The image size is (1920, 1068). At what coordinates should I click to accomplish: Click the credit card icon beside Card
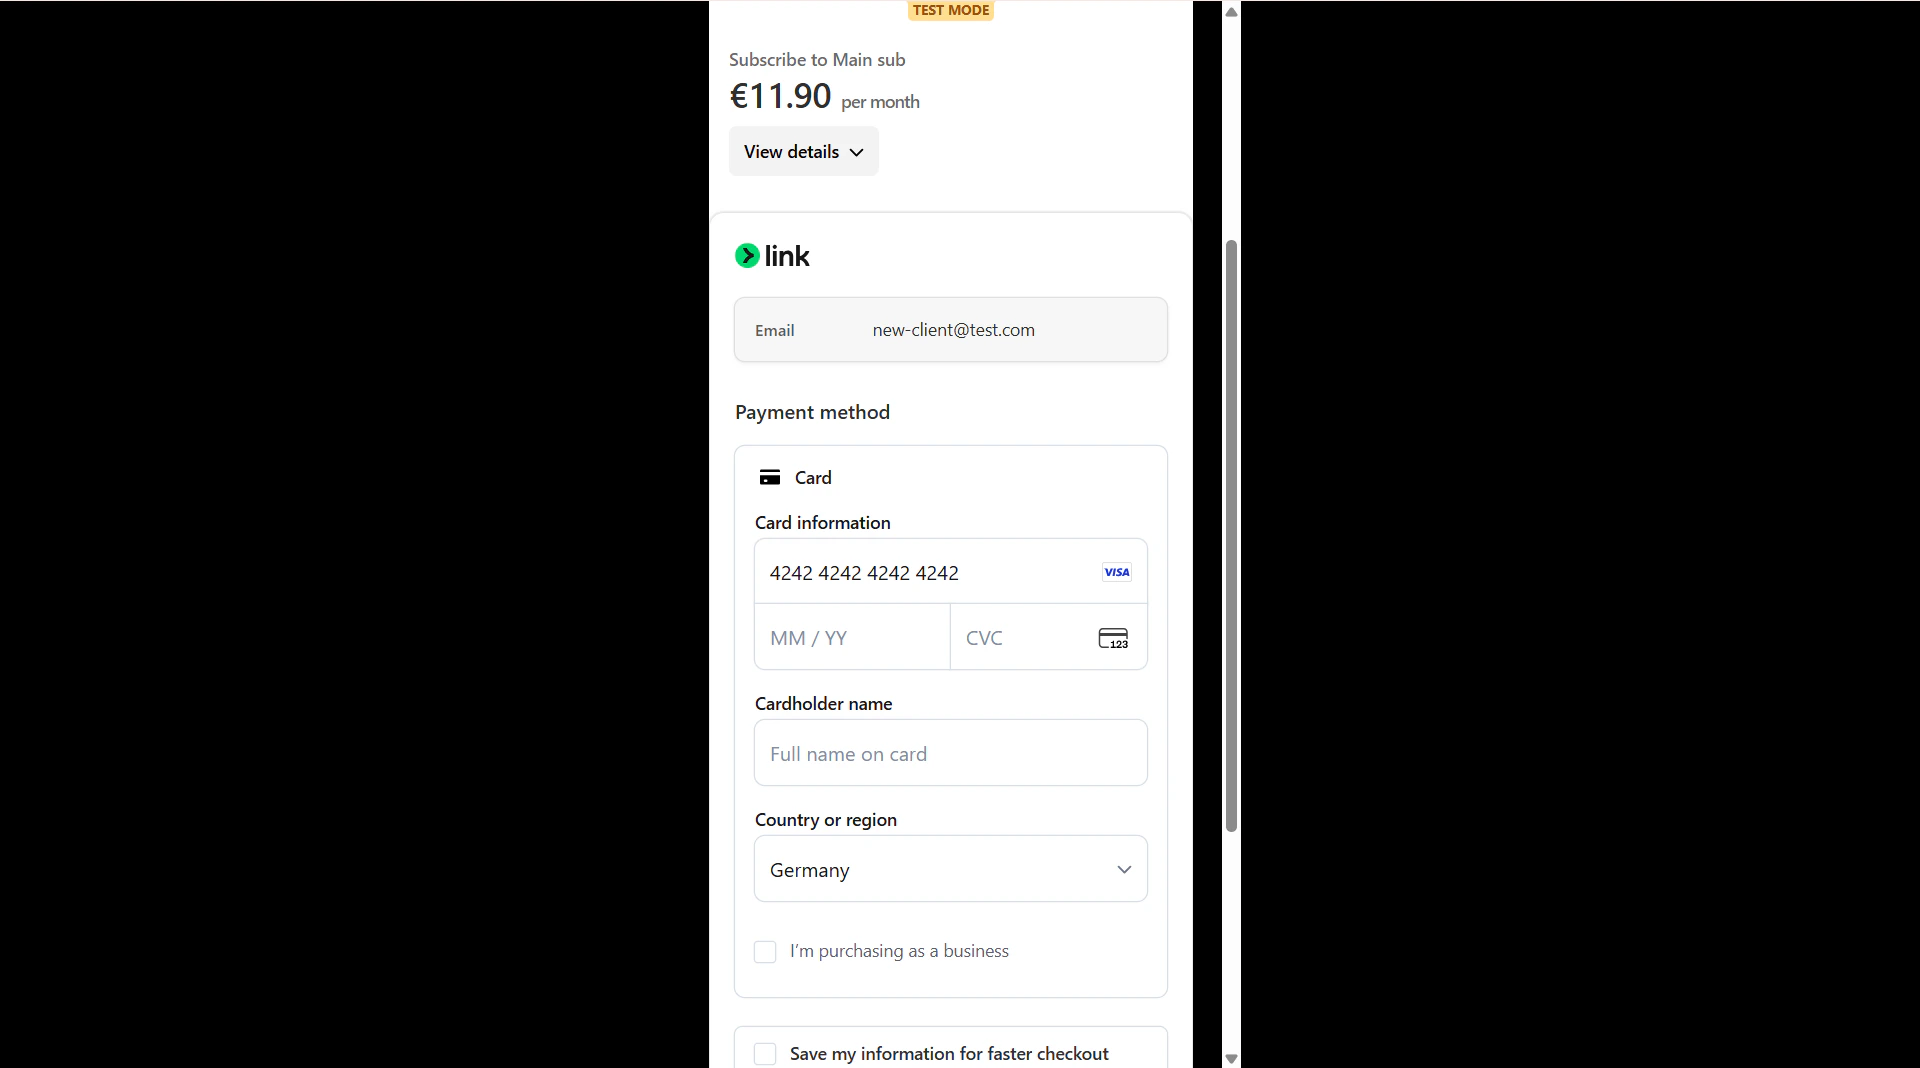tap(770, 478)
